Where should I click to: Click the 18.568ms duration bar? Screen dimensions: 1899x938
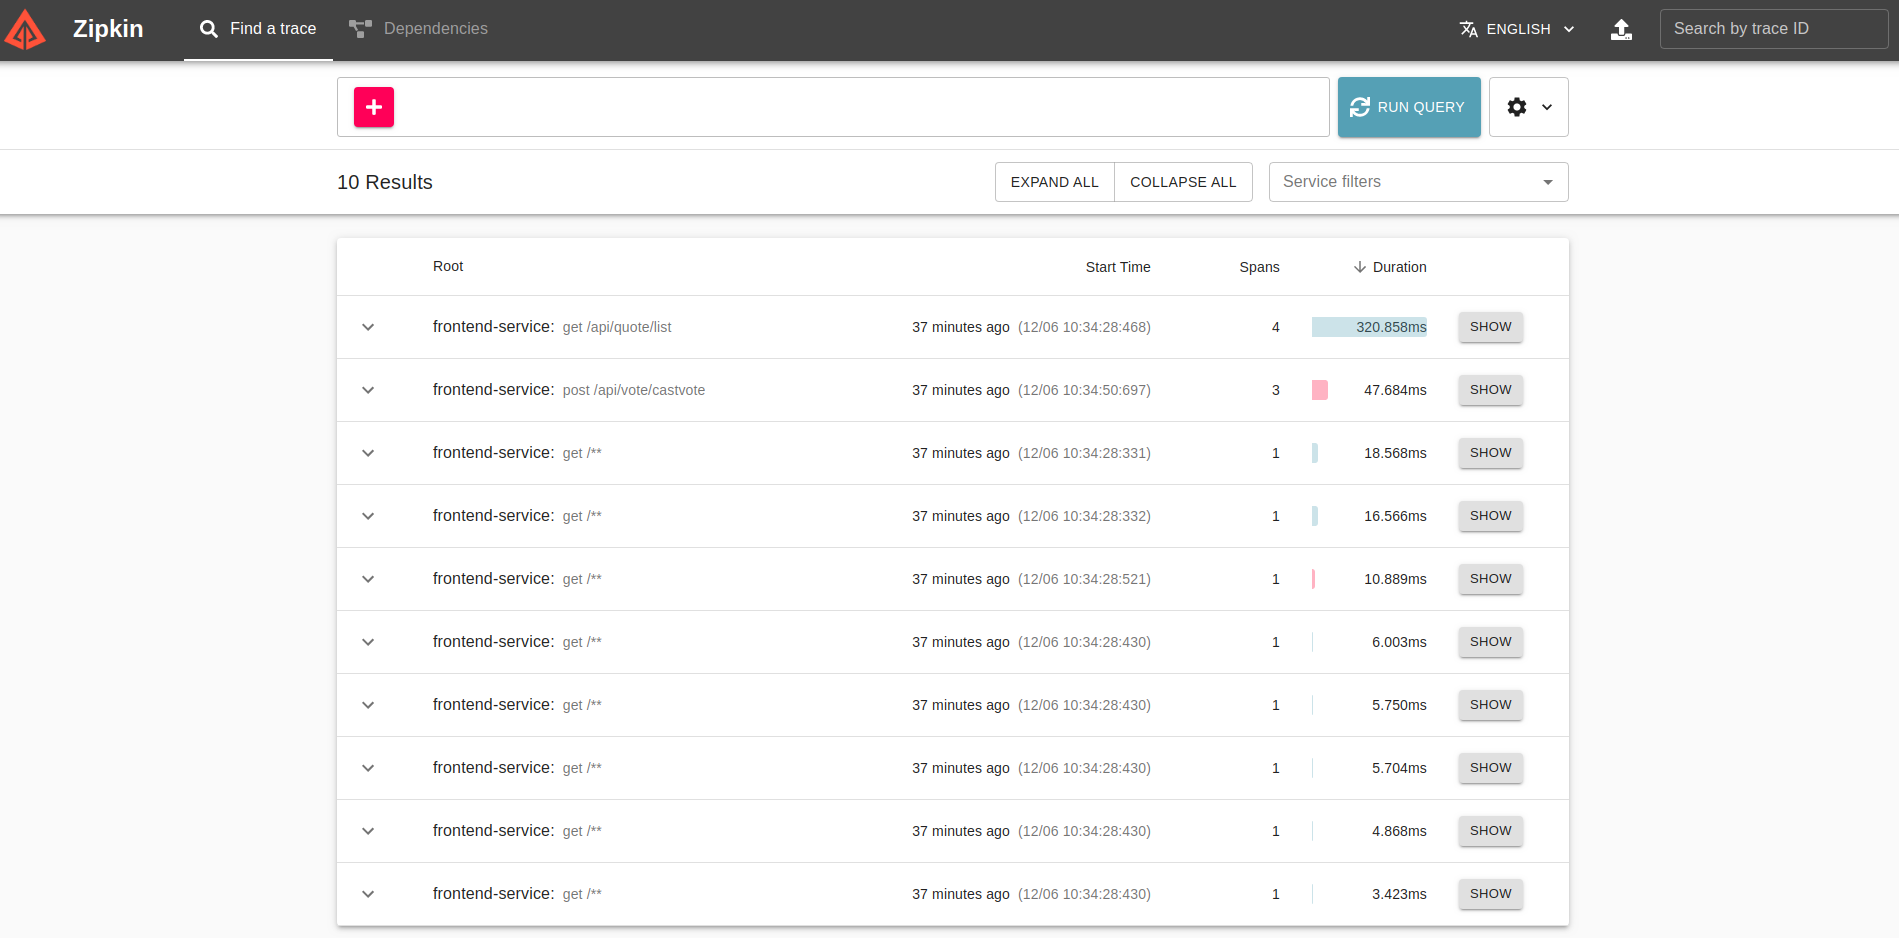[x=1315, y=453]
